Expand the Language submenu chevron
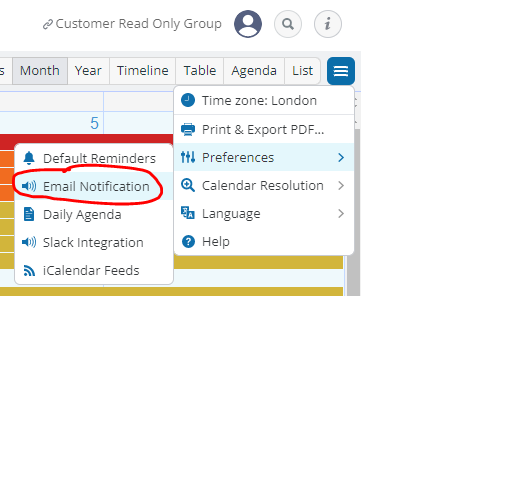Screen dimensions: 512x498 pos(341,213)
